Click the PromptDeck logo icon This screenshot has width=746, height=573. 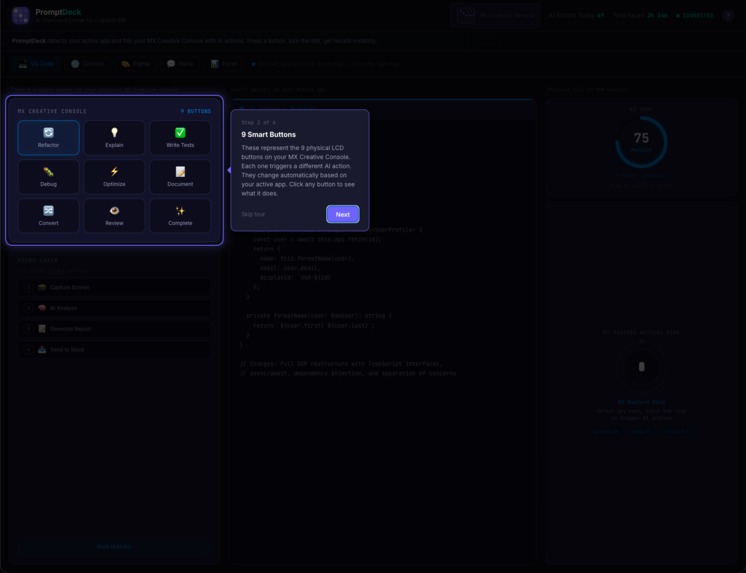(x=21, y=15)
